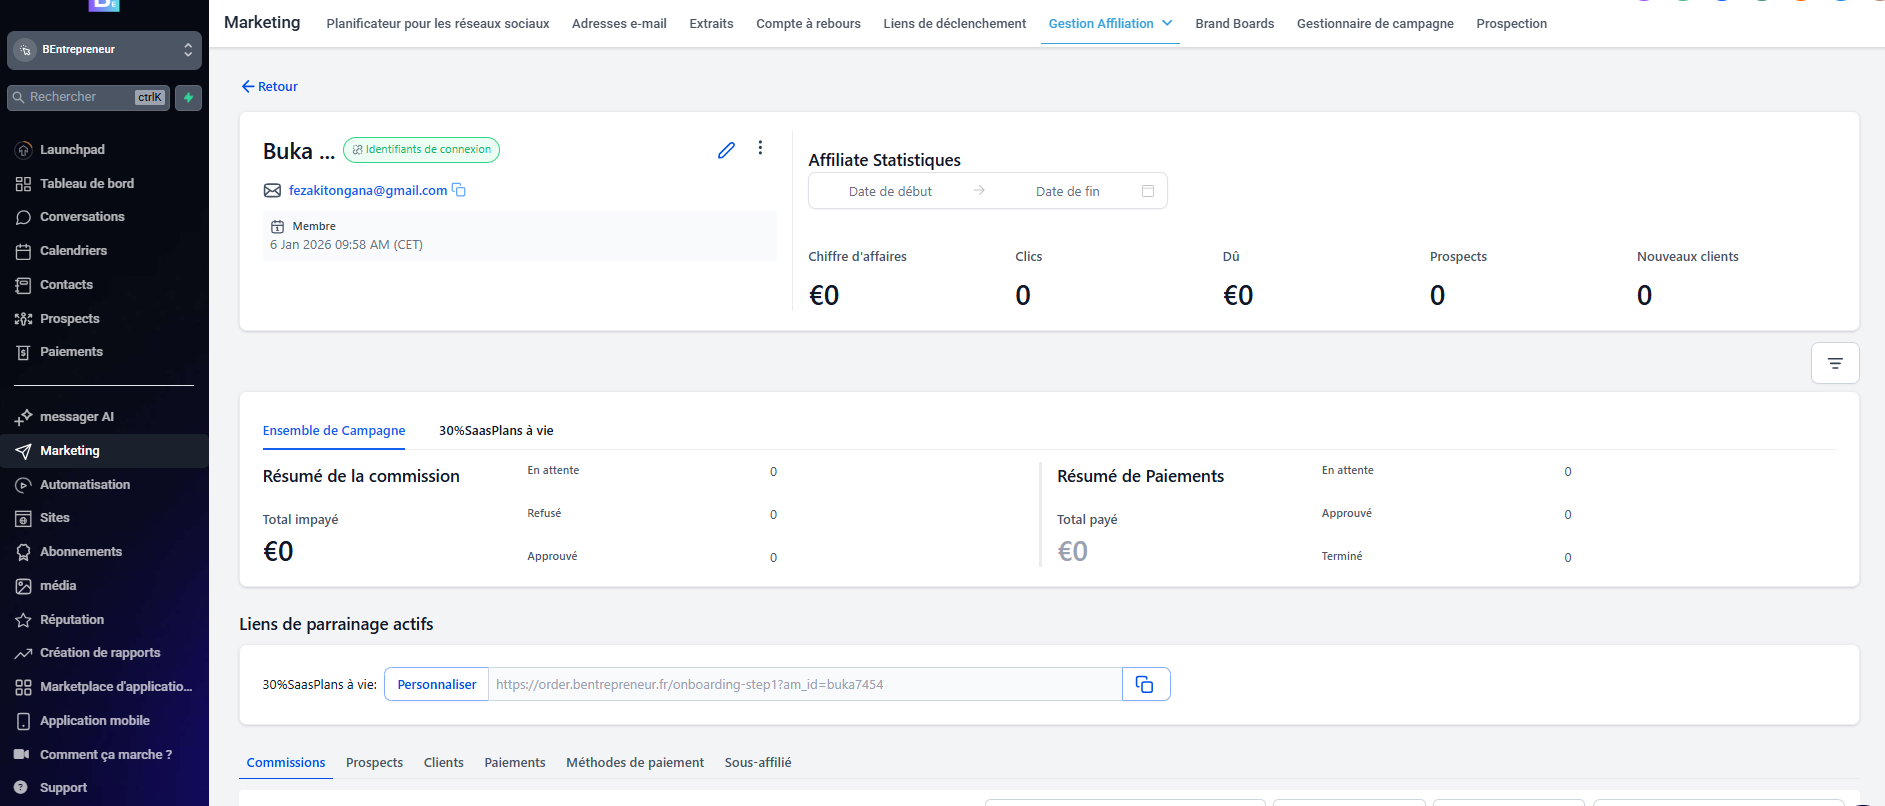Screen dimensions: 1885x806
Task: Open Automatisation in the sidebar
Action: 85,484
